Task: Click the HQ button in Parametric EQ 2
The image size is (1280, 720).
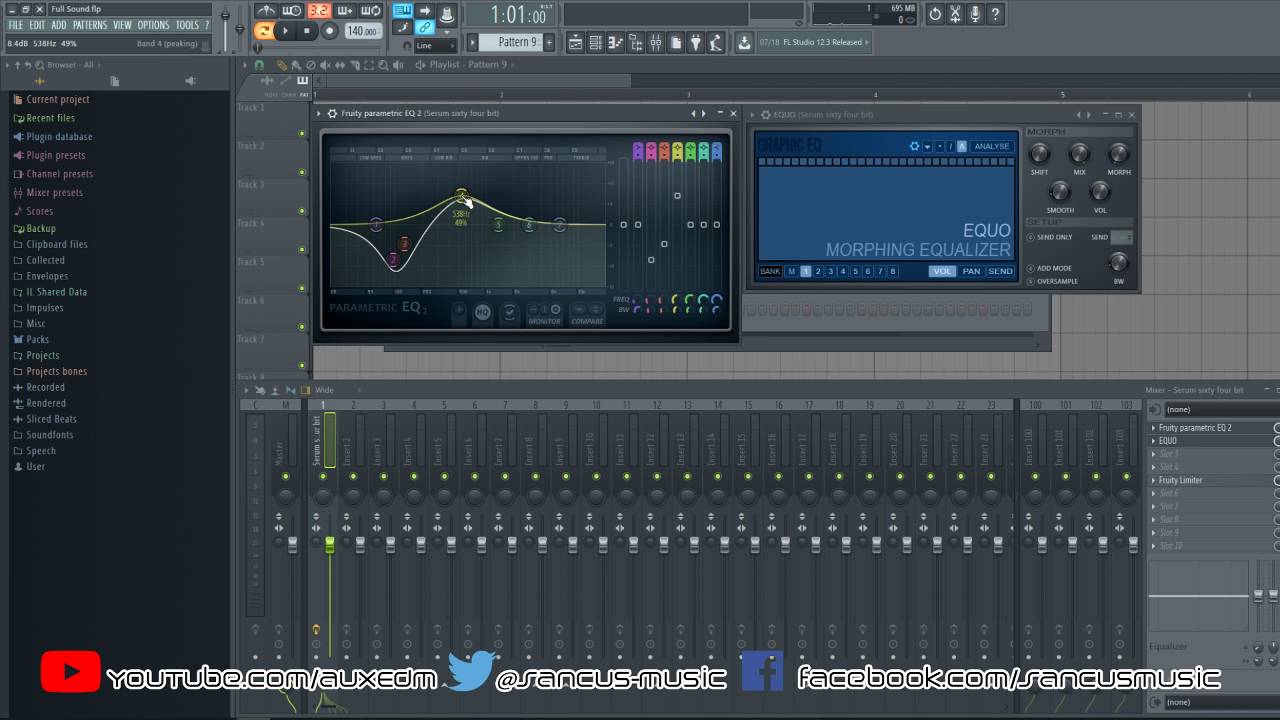Action: [482, 313]
